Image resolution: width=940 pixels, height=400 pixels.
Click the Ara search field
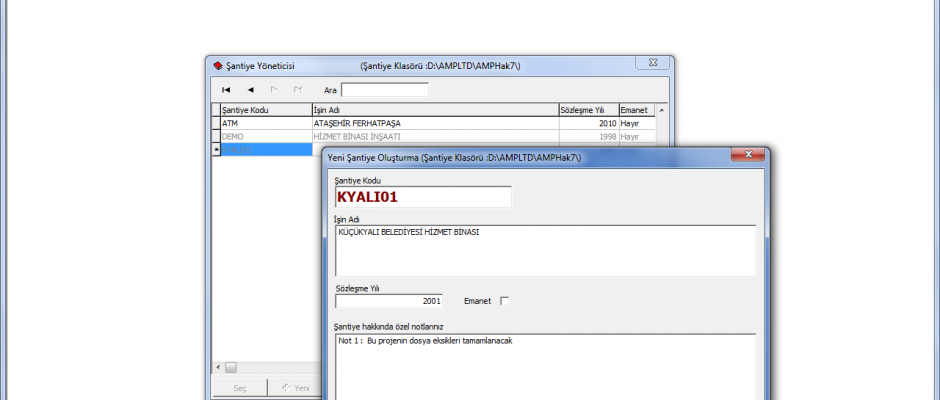[x=384, y=90]
